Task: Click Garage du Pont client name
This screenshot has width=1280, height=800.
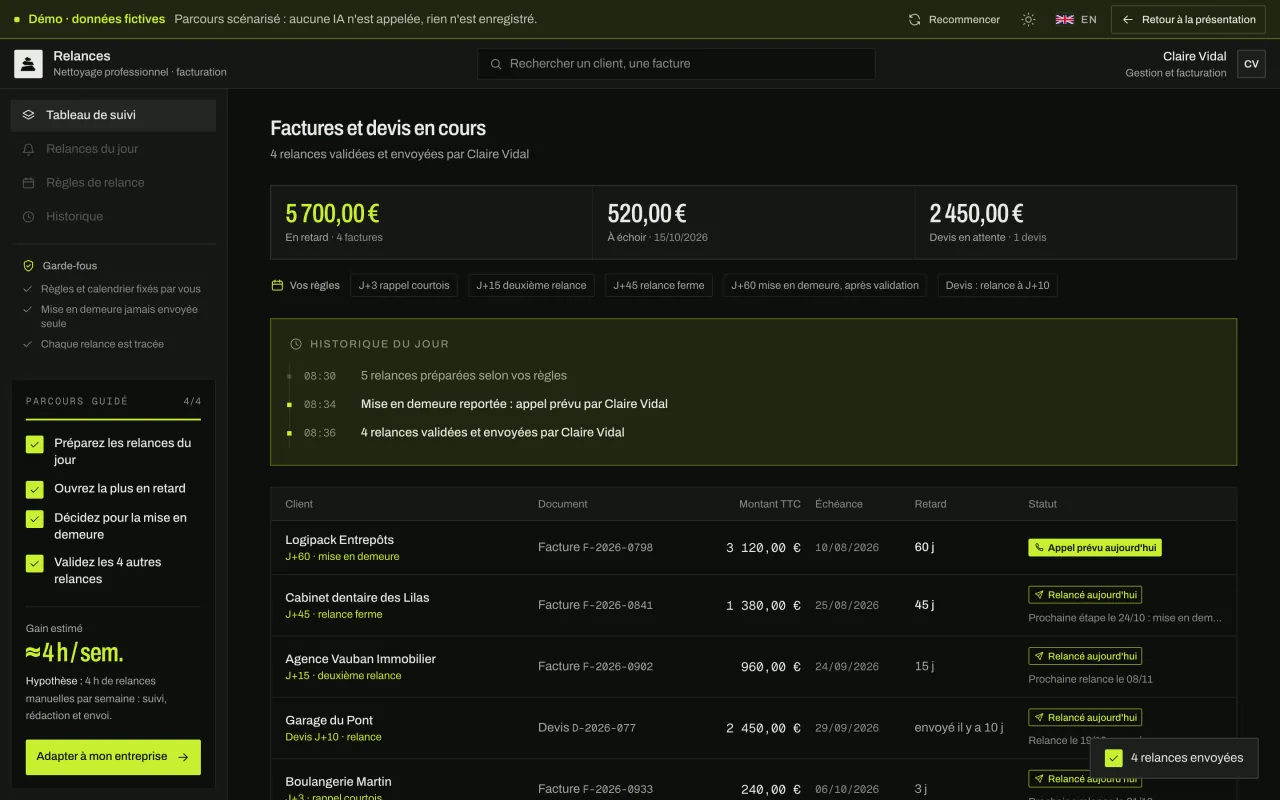Action: click(x=329, y=720)
